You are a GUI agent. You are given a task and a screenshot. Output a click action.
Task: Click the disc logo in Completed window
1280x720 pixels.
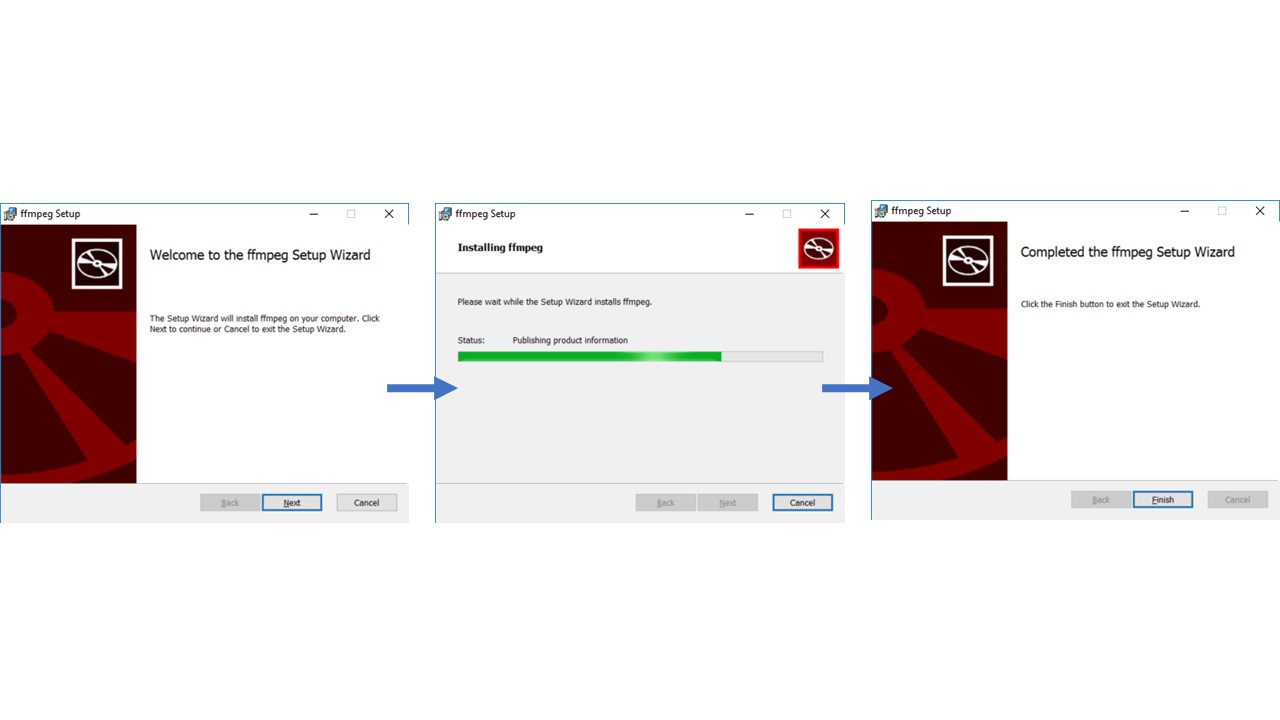click(968, 261)
